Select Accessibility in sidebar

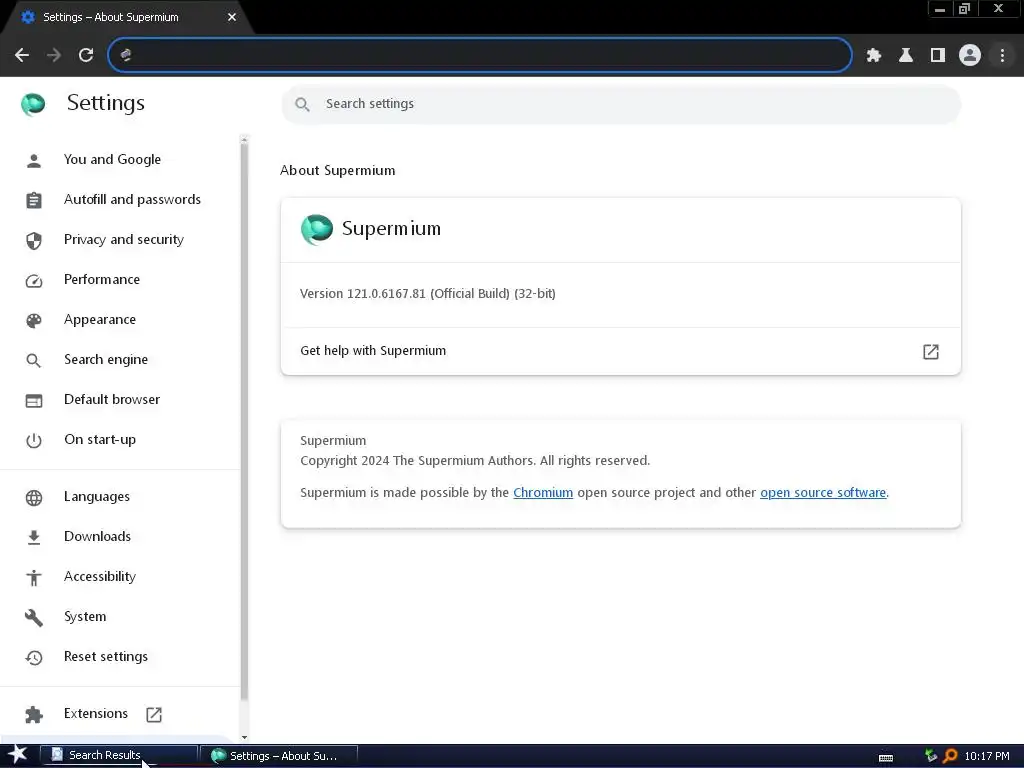coord(100,576)
